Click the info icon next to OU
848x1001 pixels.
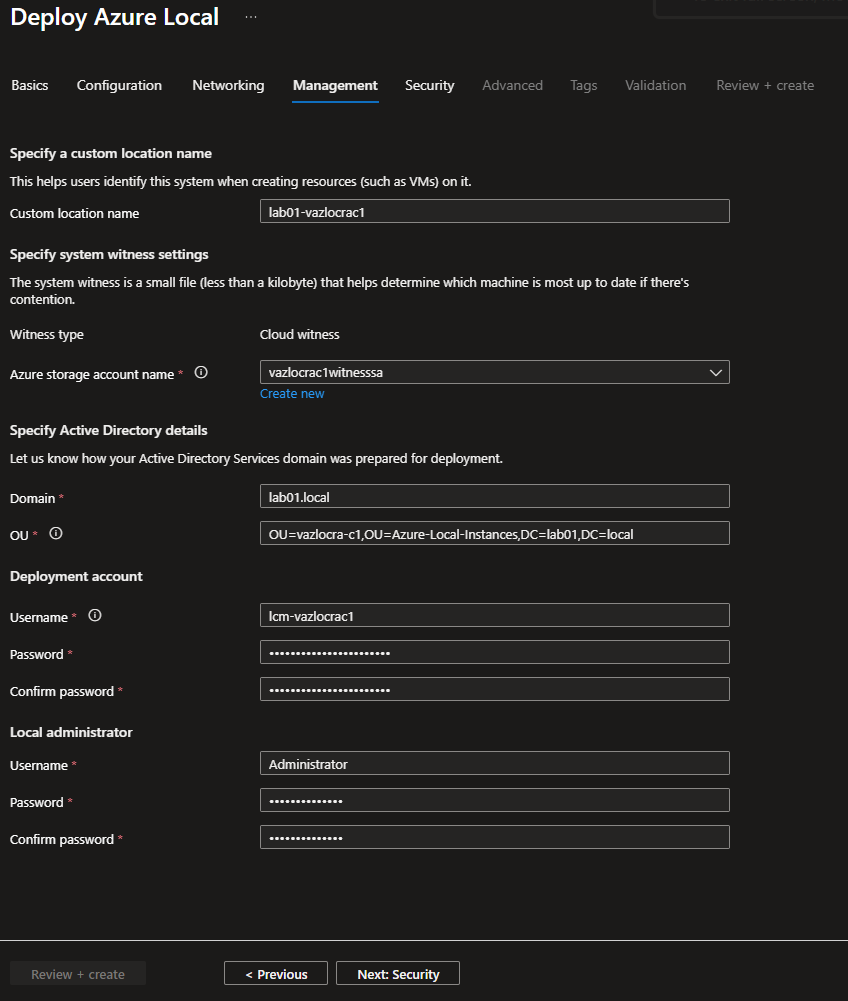tap(56, 534)
